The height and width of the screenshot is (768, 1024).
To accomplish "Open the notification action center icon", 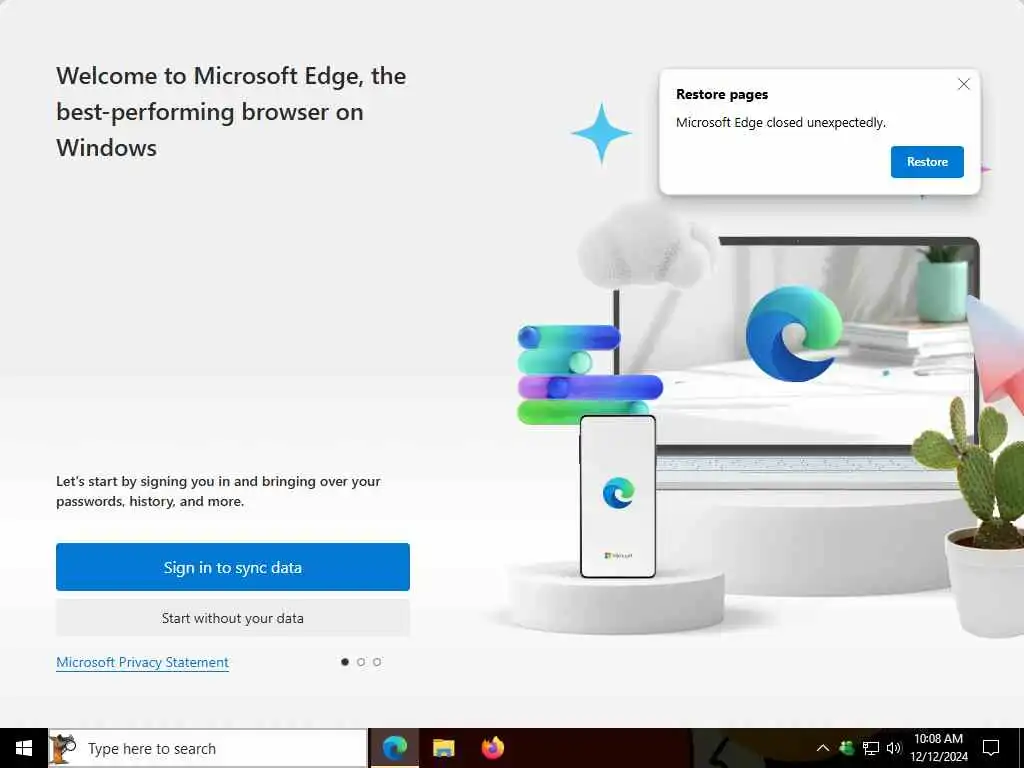I will 991,748.
